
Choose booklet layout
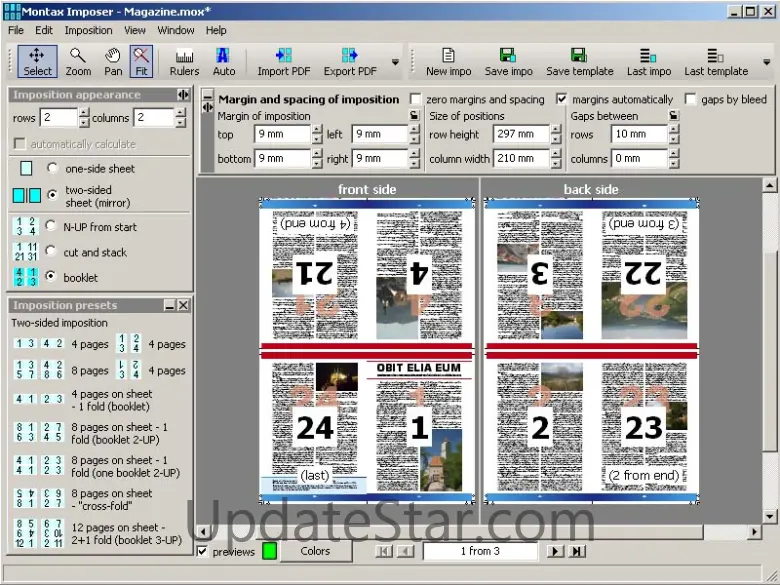coord(50,276)
